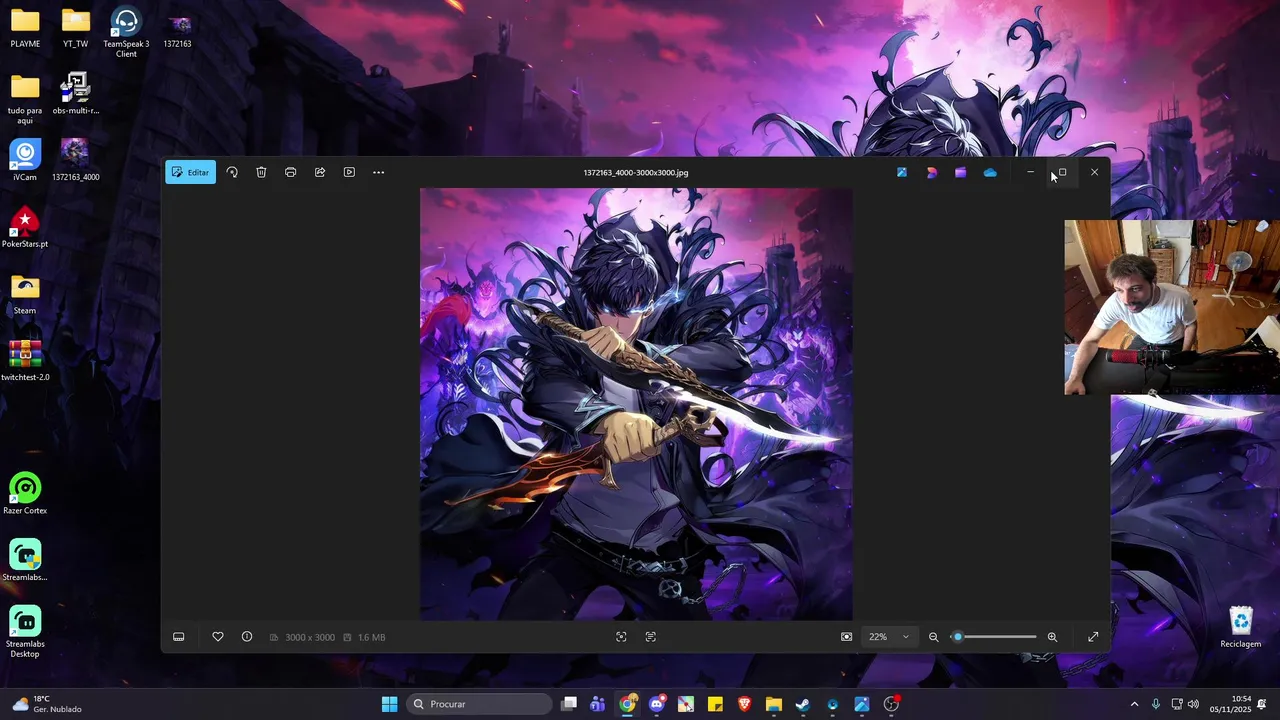
Task: Click the 1.6 MB file size text
Action: 371,637
